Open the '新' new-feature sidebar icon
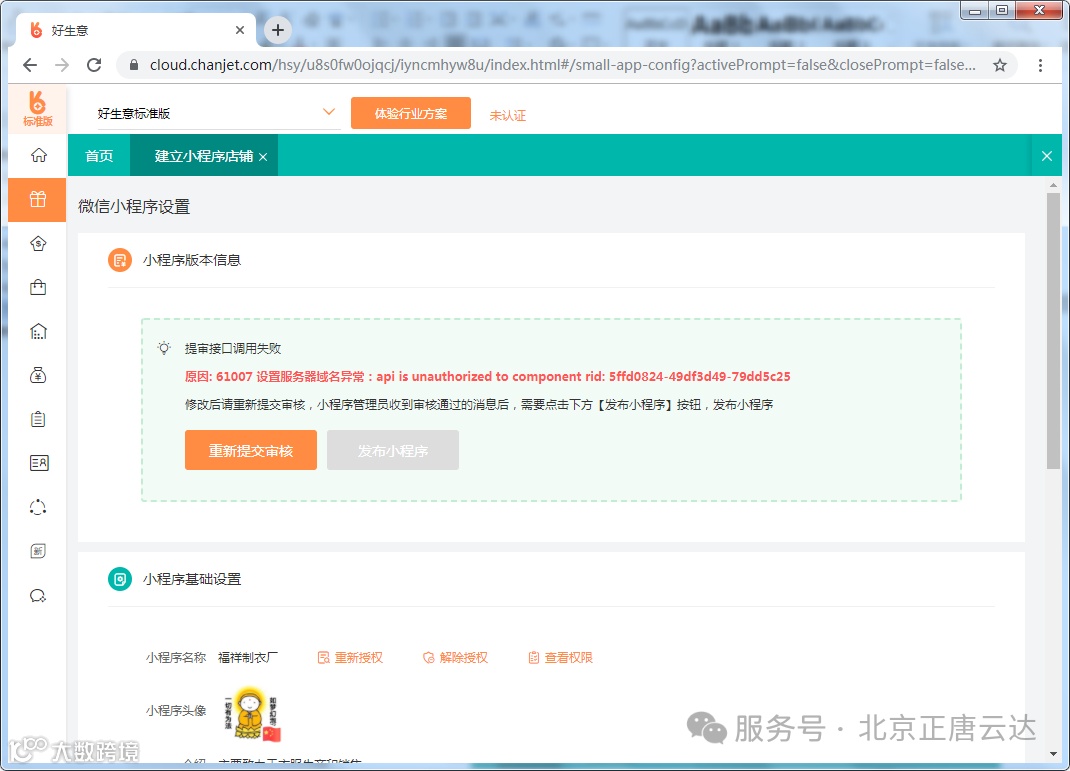This screenshot has width=1070, height=771. click(x=38, y=551)
